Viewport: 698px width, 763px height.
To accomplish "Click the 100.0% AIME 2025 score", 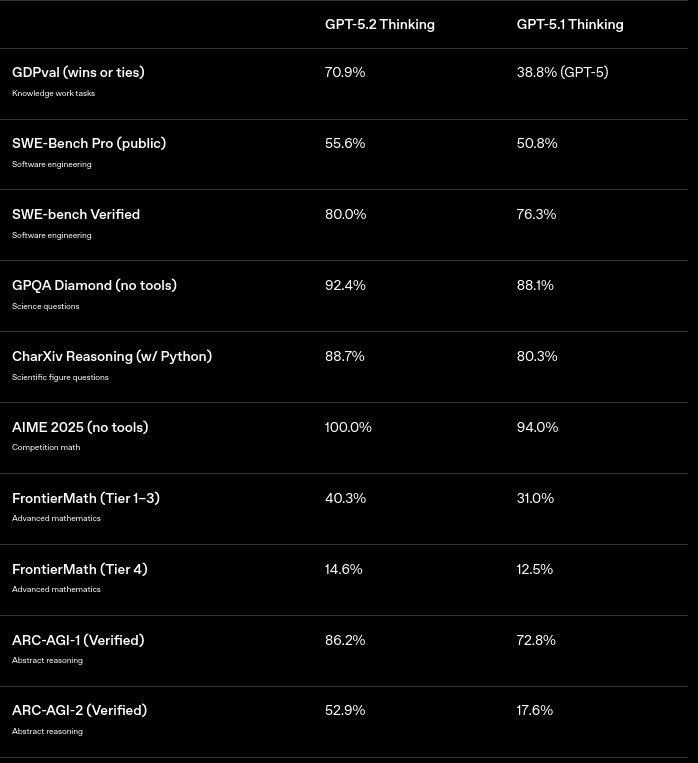I will (348, 428).
